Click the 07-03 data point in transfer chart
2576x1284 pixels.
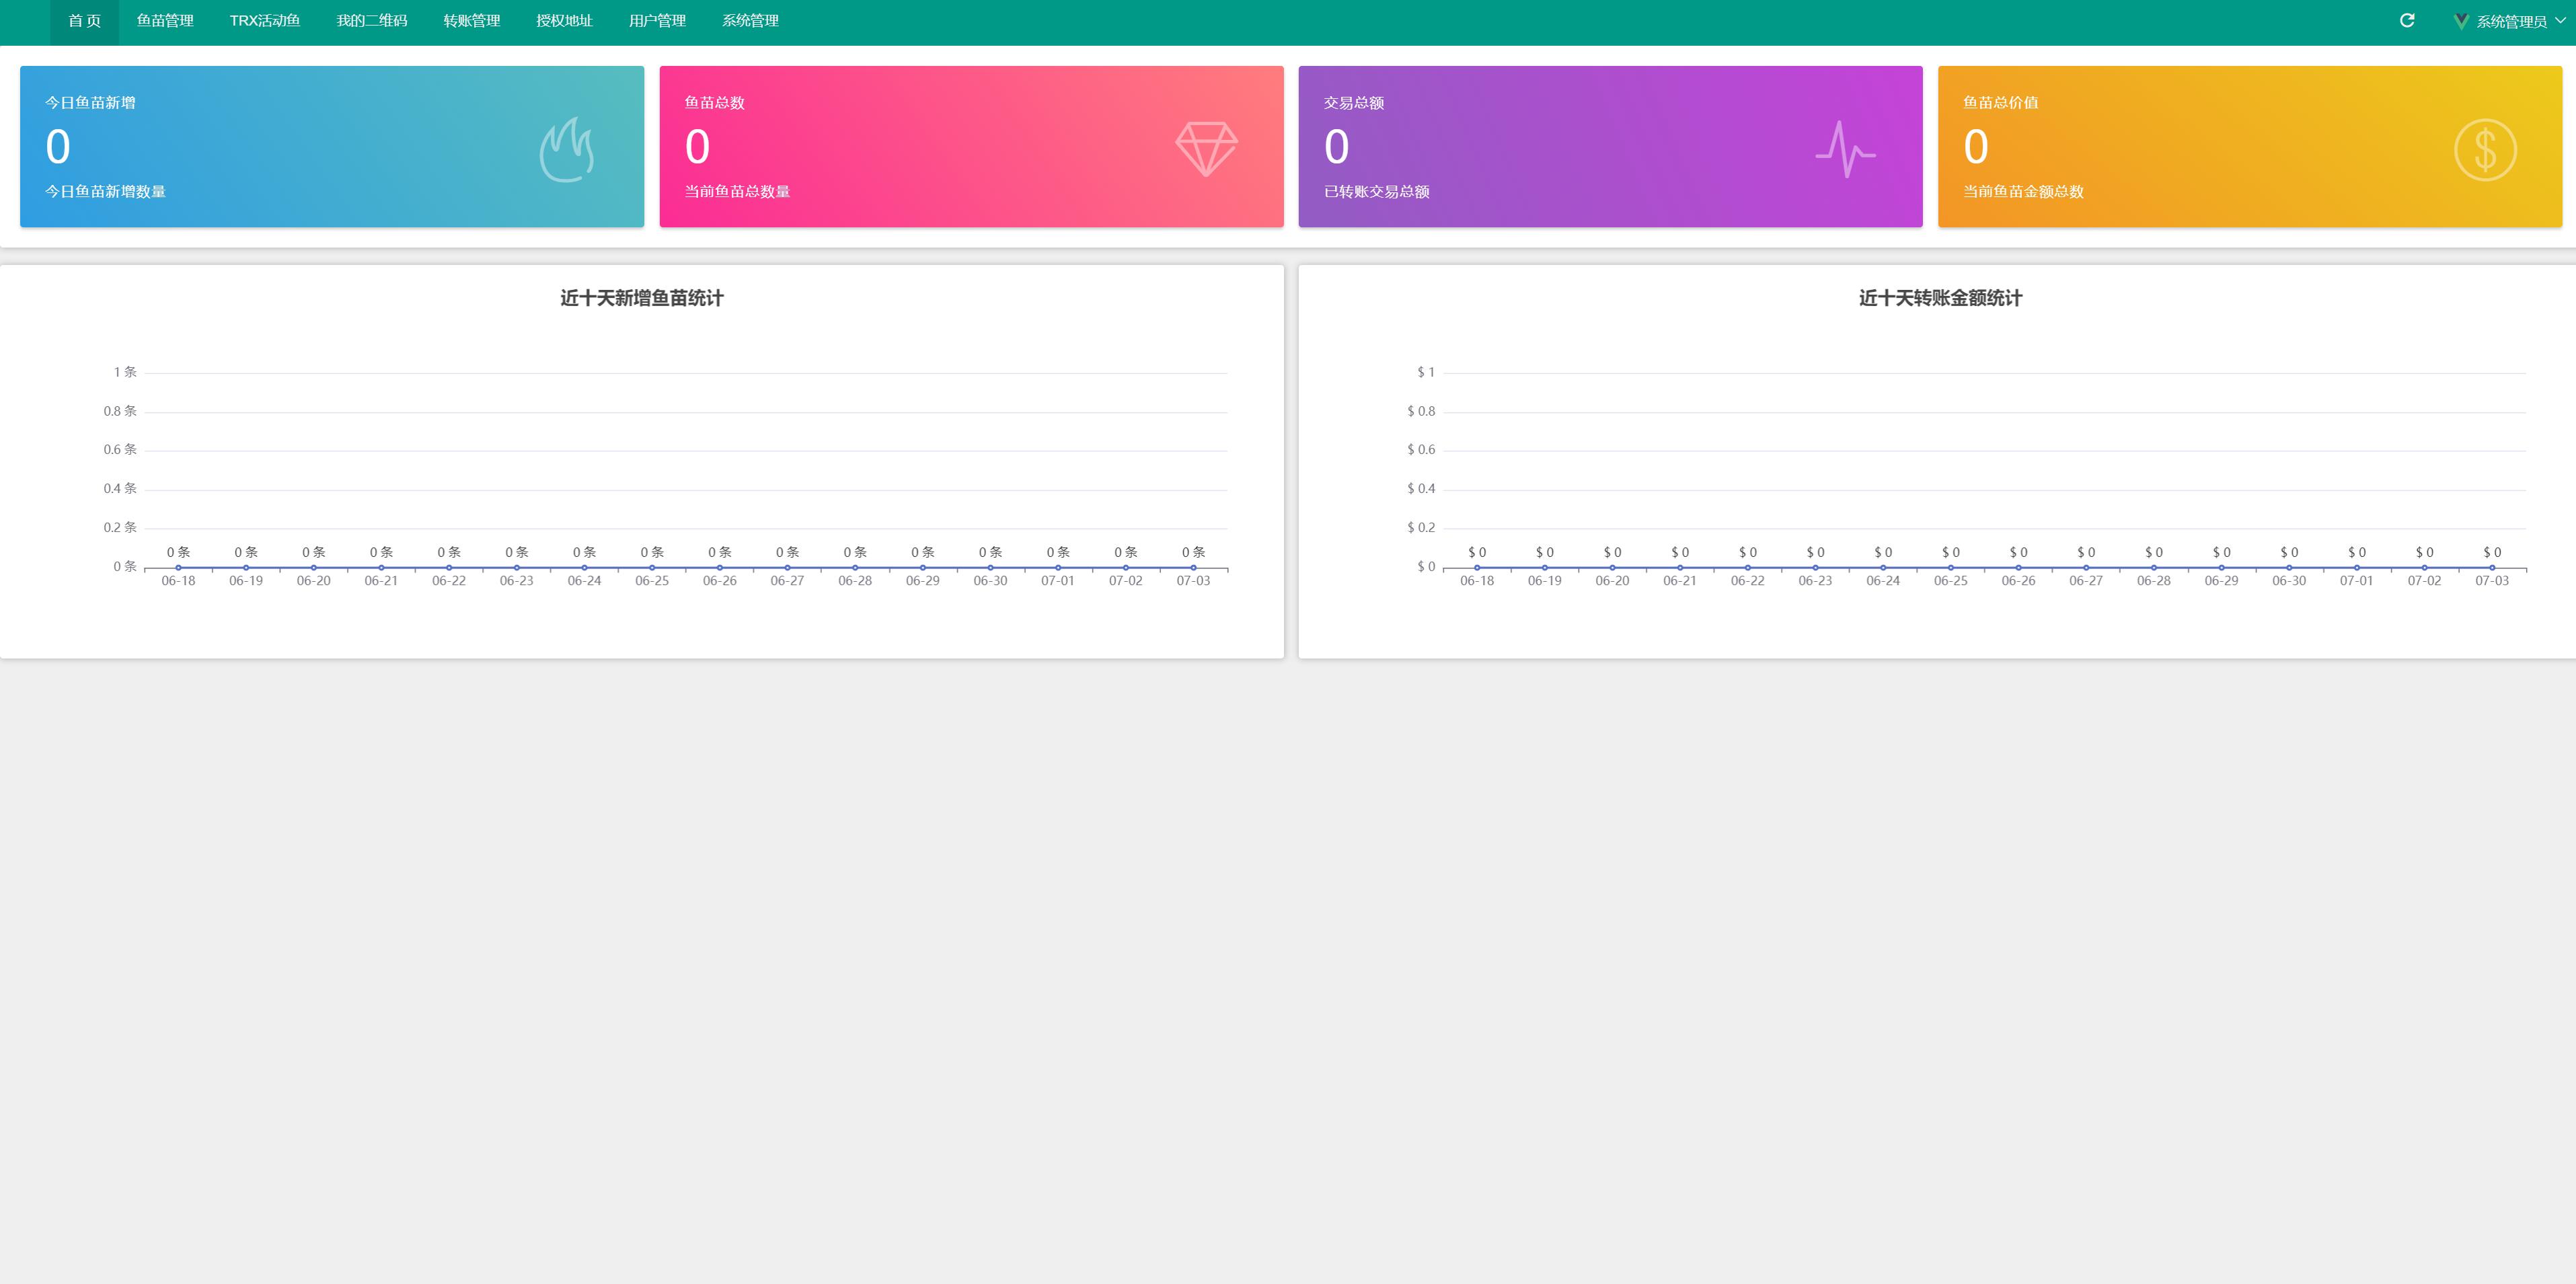tap(2492, 568)
